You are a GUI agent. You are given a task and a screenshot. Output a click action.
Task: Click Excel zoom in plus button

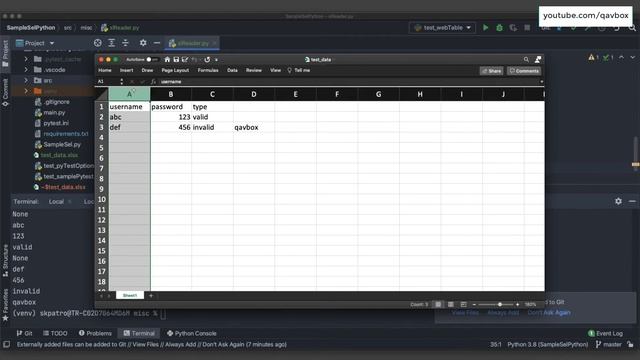[x=517, y=304]
